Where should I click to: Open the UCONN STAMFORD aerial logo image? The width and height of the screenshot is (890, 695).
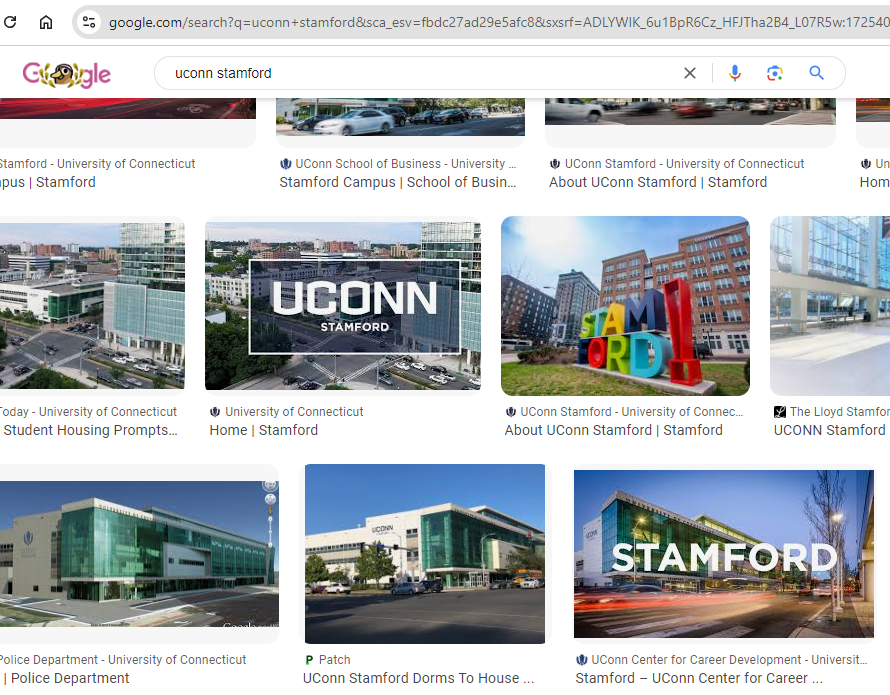343,305
